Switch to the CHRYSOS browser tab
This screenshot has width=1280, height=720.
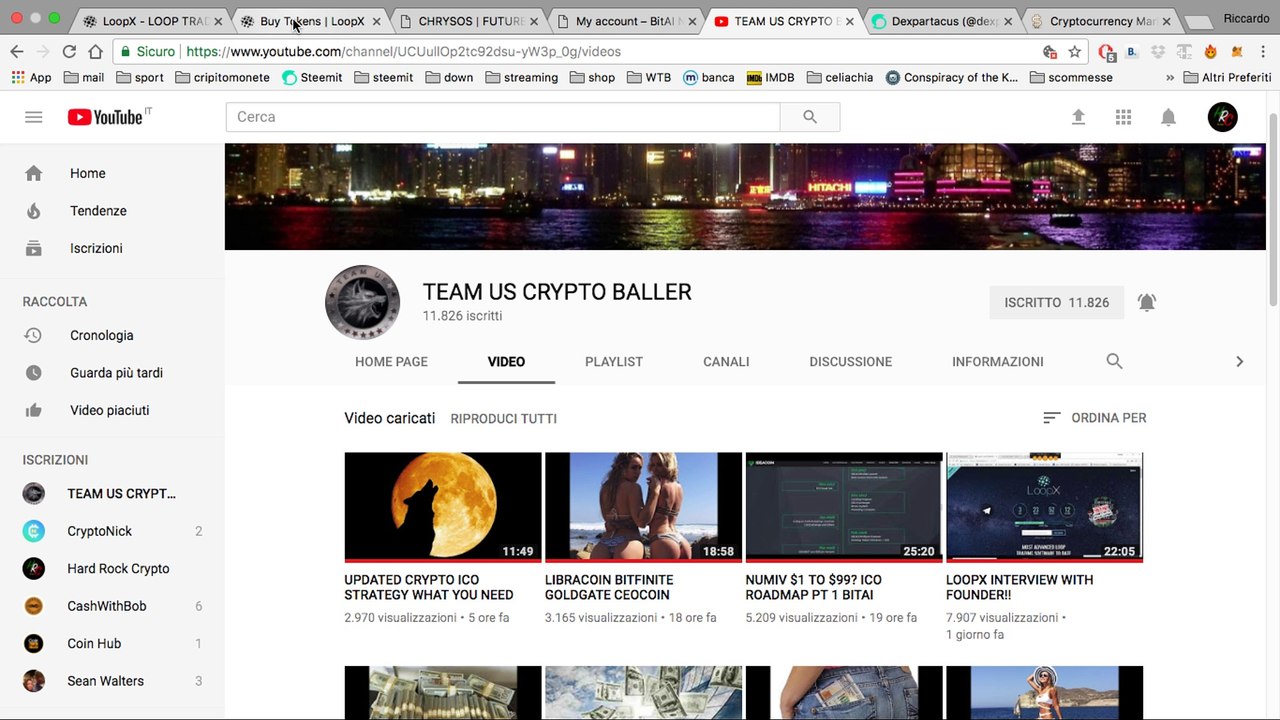(469, 21)
